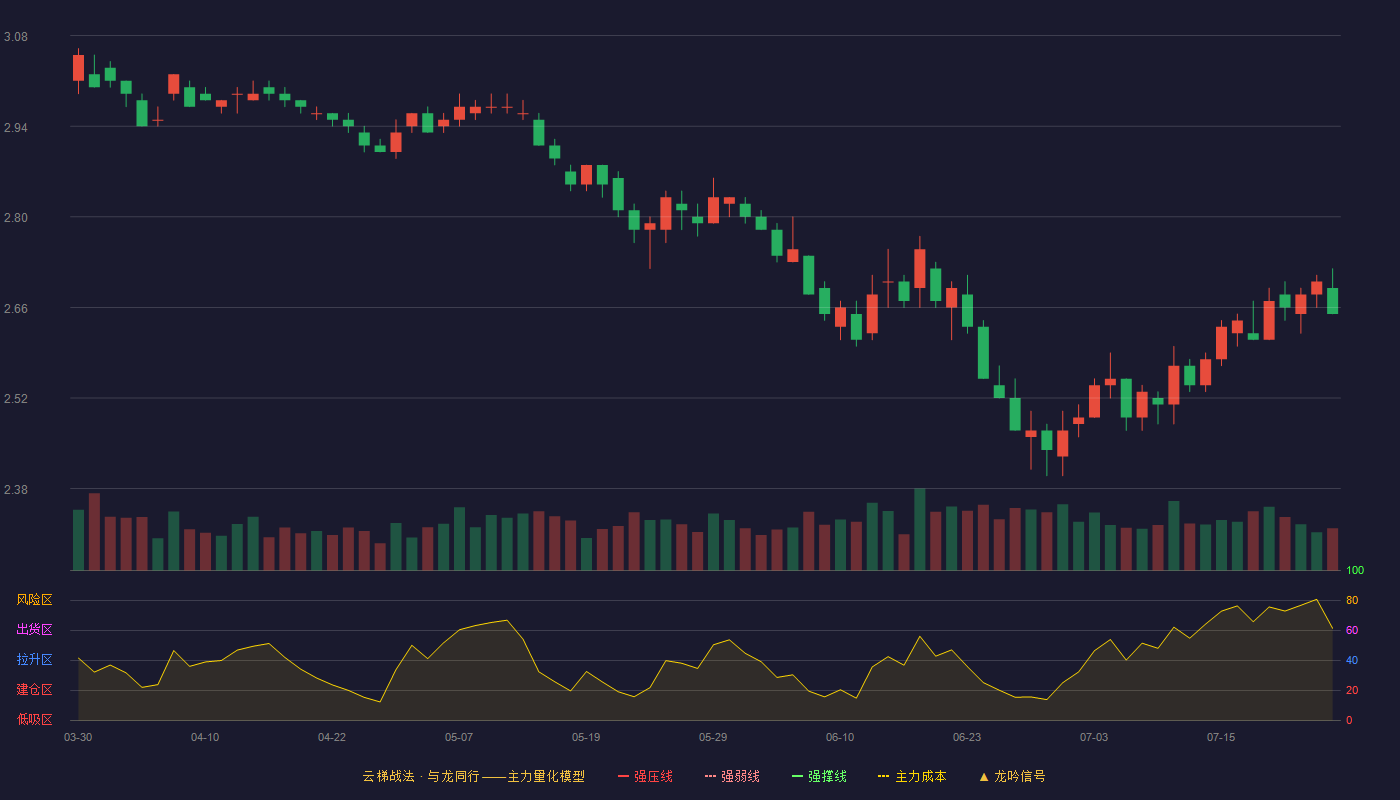This screenshot has height=800, width=1400.
Task: Click the 05-07 date axis label
Action: point(459,737)
